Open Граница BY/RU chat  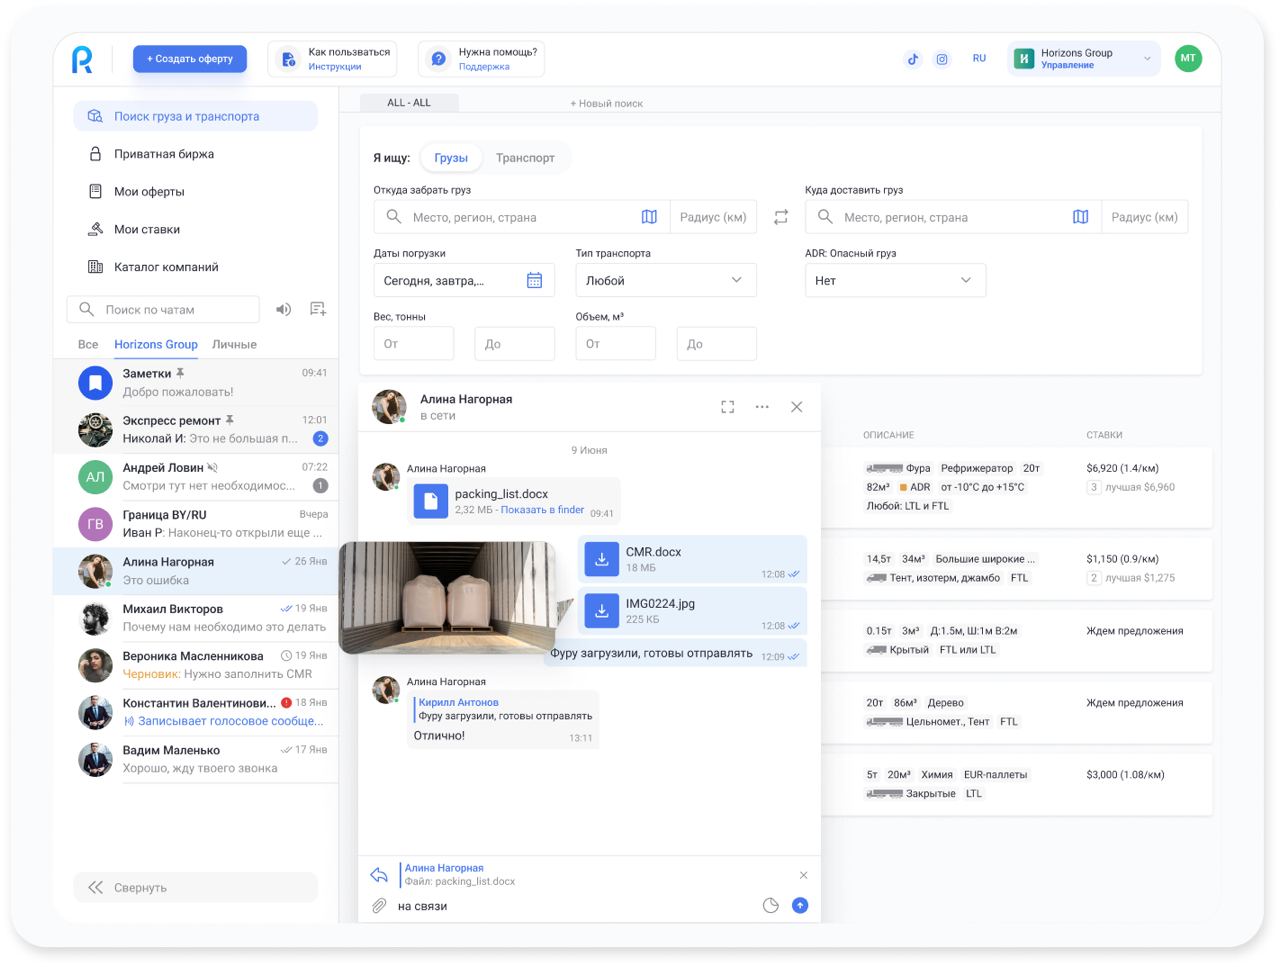tap(196, 523)
